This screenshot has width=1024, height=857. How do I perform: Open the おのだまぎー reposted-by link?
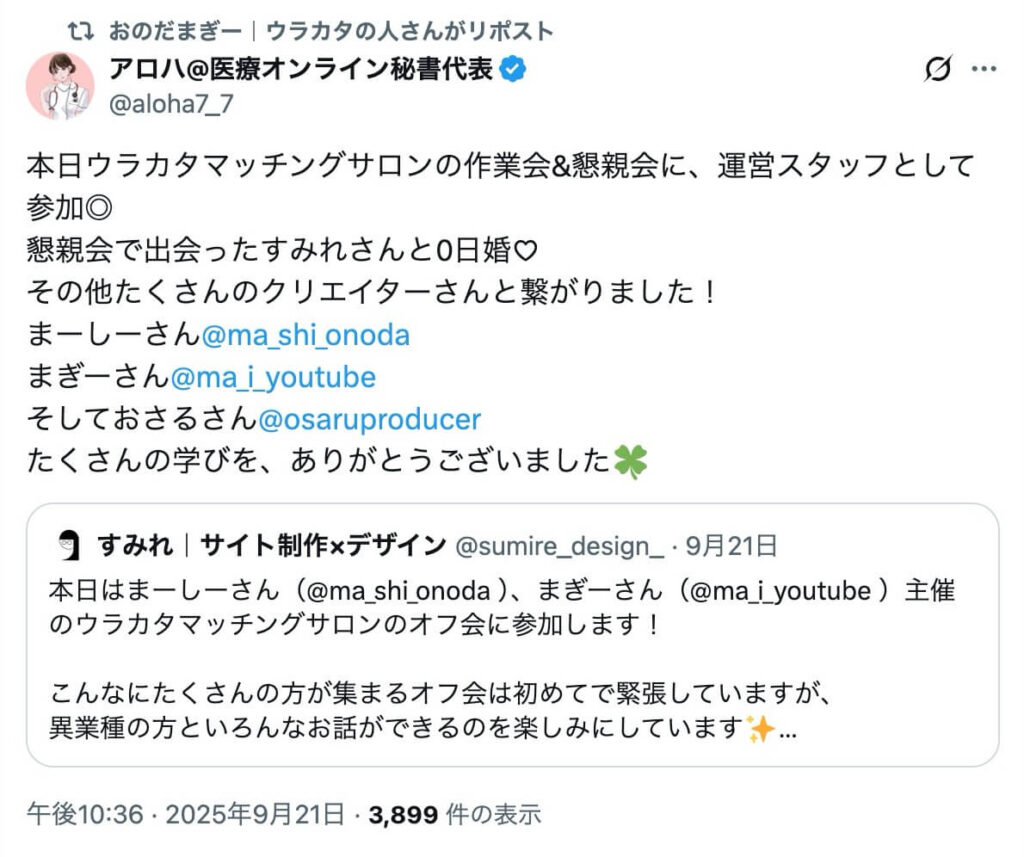coord(330,30)
